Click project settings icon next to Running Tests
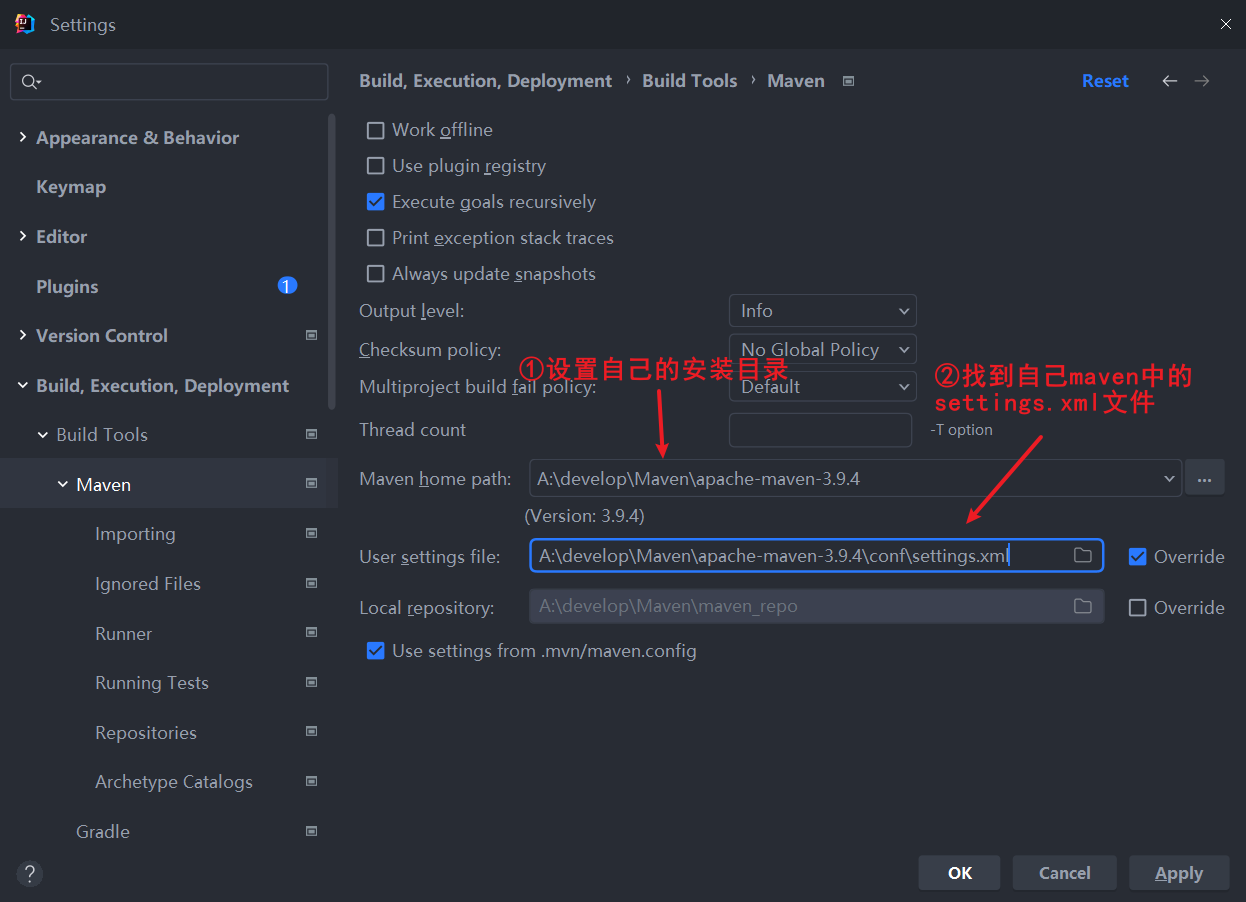Viewport: 1246px width, 902px height. [x=311, y=682]
